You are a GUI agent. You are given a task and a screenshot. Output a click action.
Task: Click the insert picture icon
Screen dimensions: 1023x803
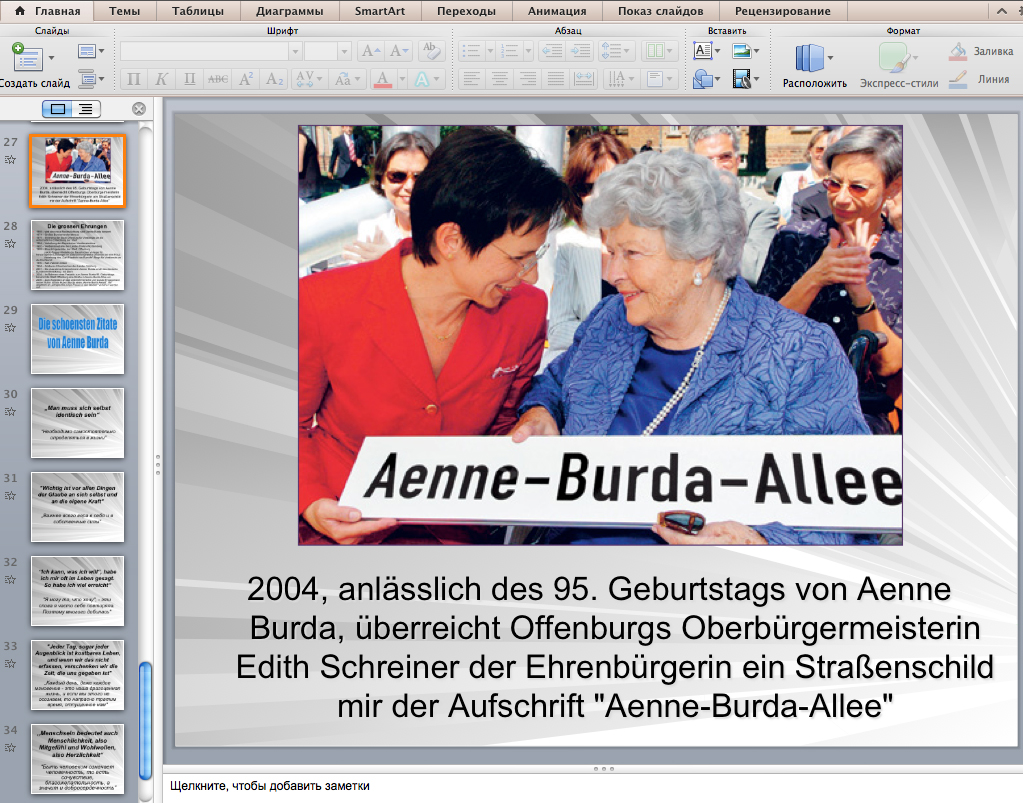tap(741, 51)
